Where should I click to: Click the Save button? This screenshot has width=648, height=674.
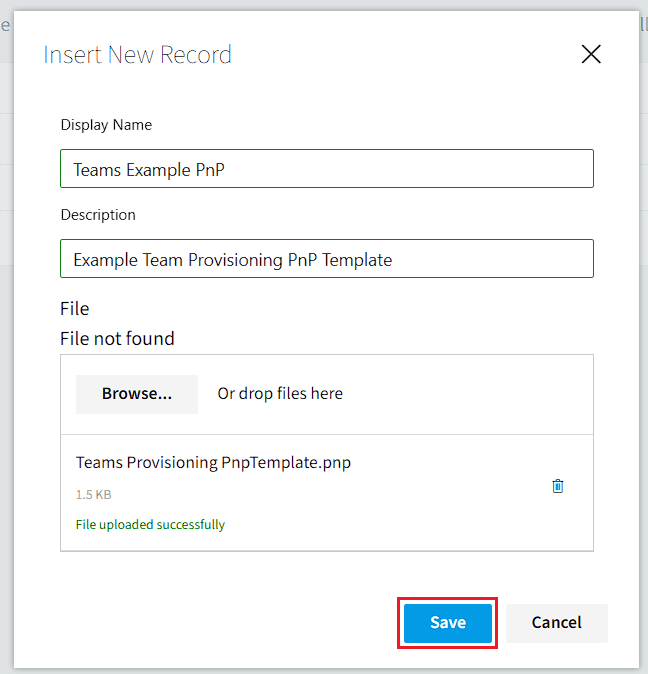448,623
